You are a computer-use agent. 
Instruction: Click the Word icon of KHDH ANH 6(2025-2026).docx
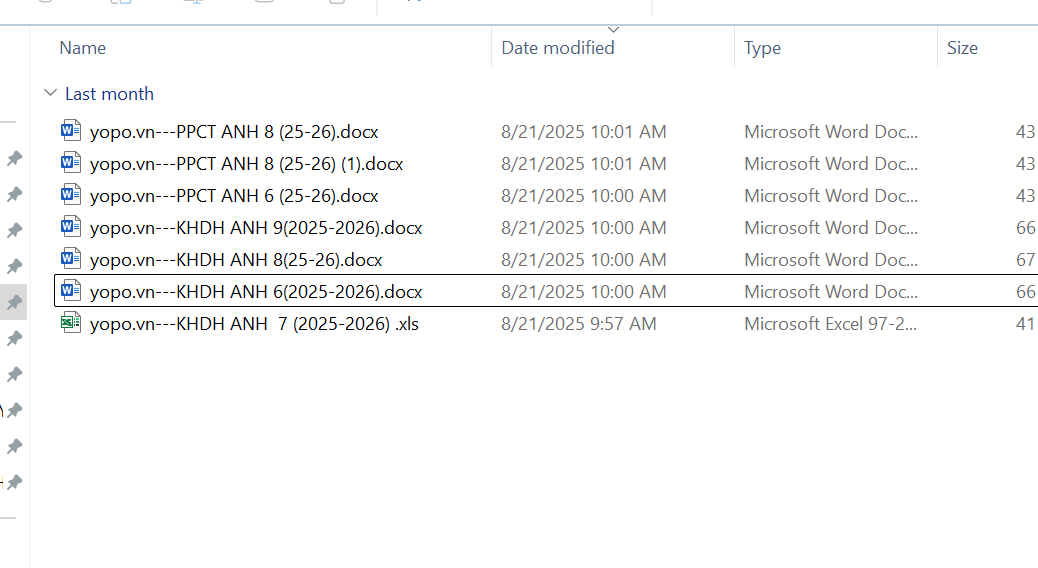coord(71,291)
